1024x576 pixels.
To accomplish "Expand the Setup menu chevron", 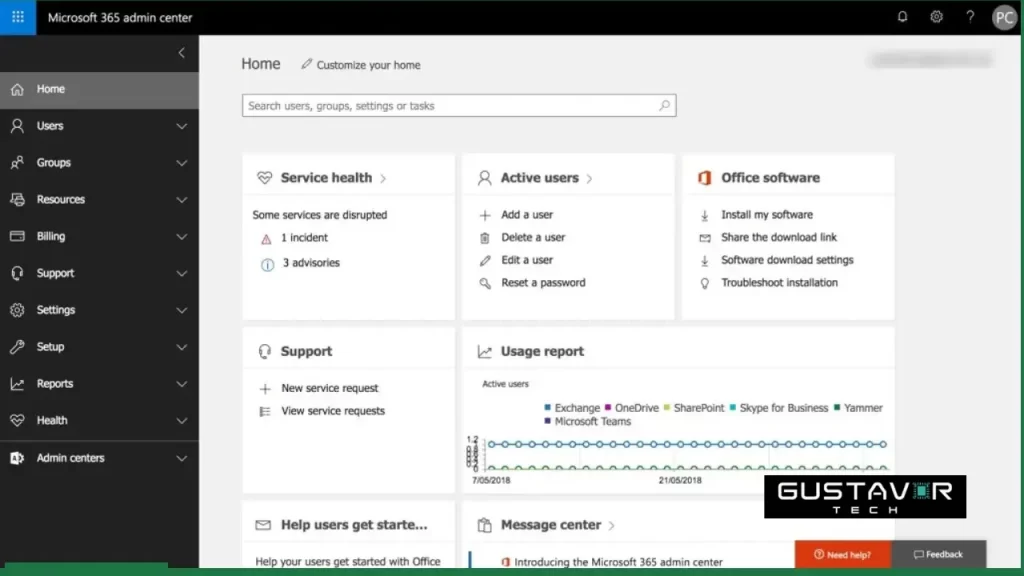I will [x=182, y=347].
